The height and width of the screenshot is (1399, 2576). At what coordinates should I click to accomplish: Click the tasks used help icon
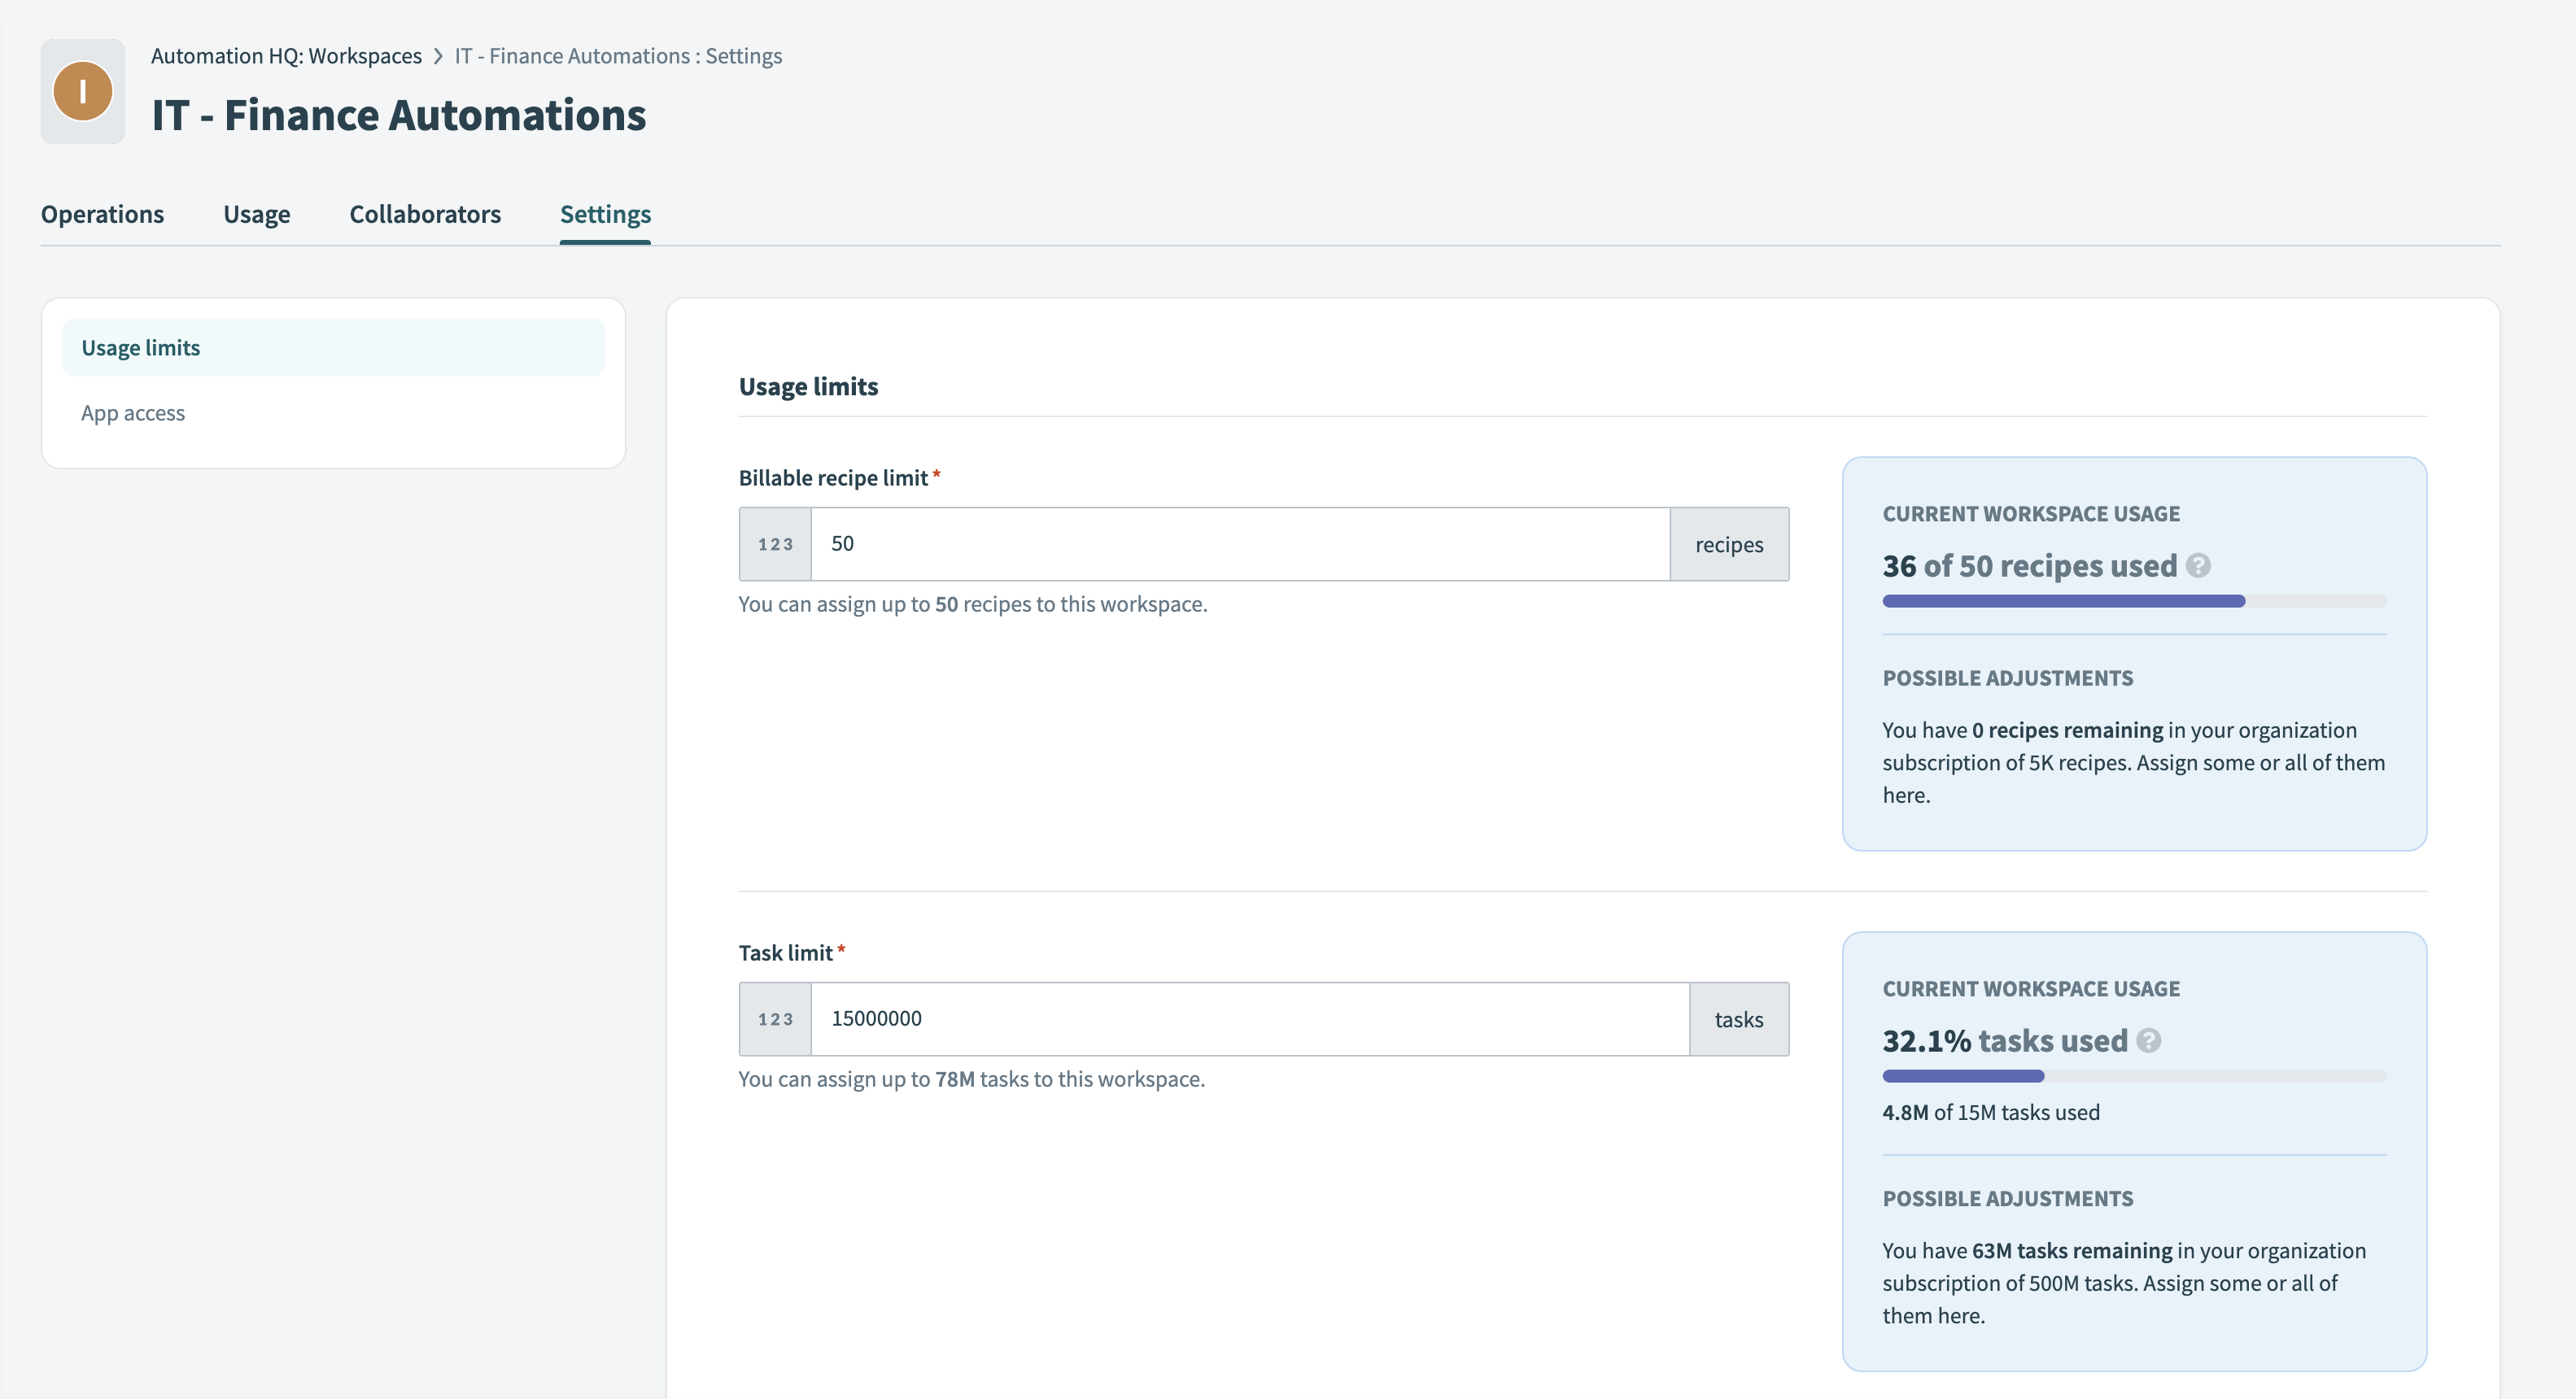(x=2148, y=1041)
